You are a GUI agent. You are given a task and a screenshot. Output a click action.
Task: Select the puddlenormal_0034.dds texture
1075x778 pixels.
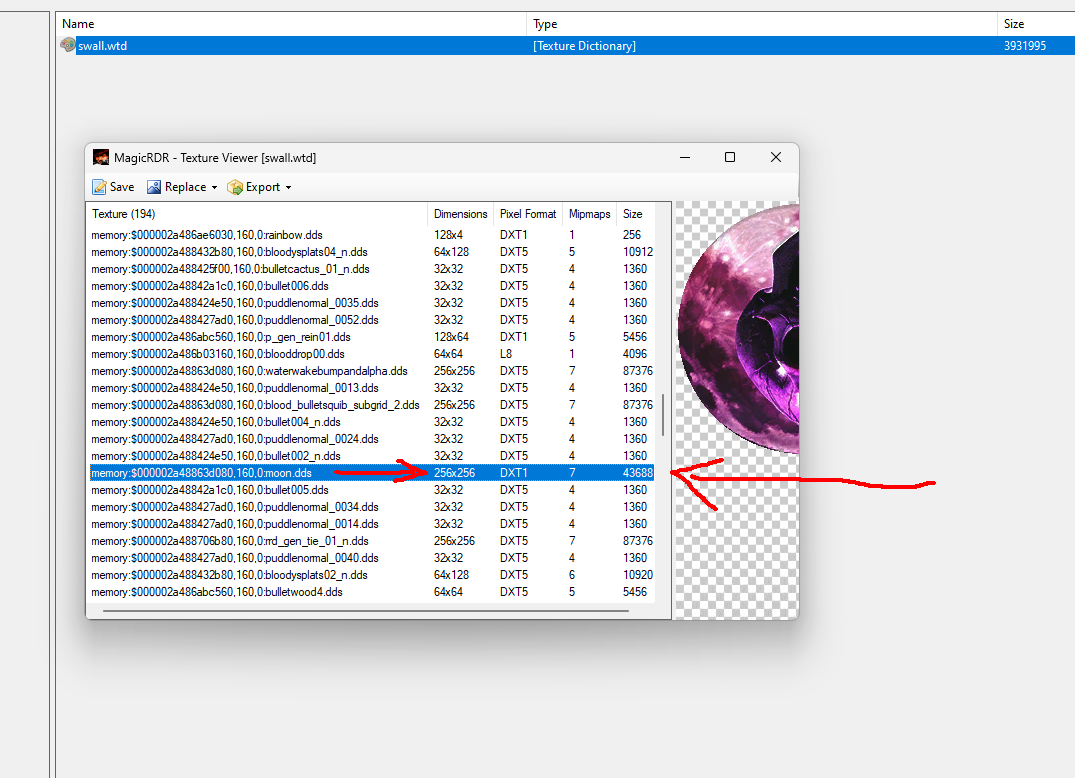pyautogui.click(x=372, y=507)
